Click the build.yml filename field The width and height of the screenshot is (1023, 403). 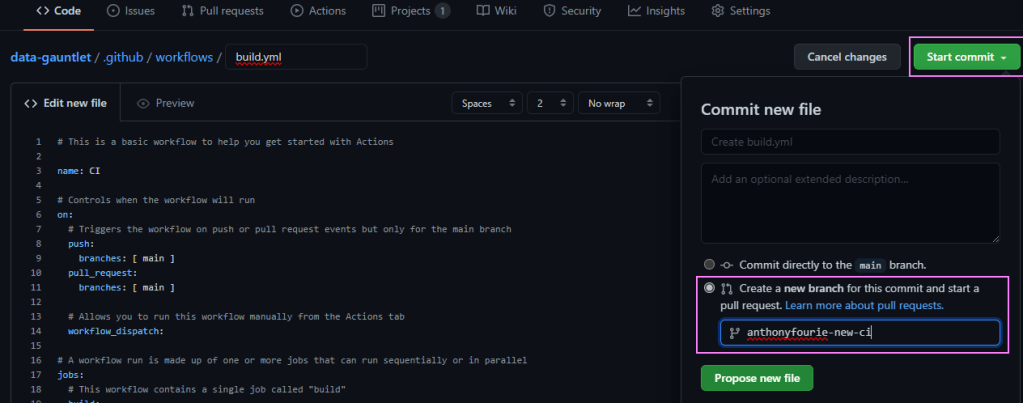[x=296, y=57]
